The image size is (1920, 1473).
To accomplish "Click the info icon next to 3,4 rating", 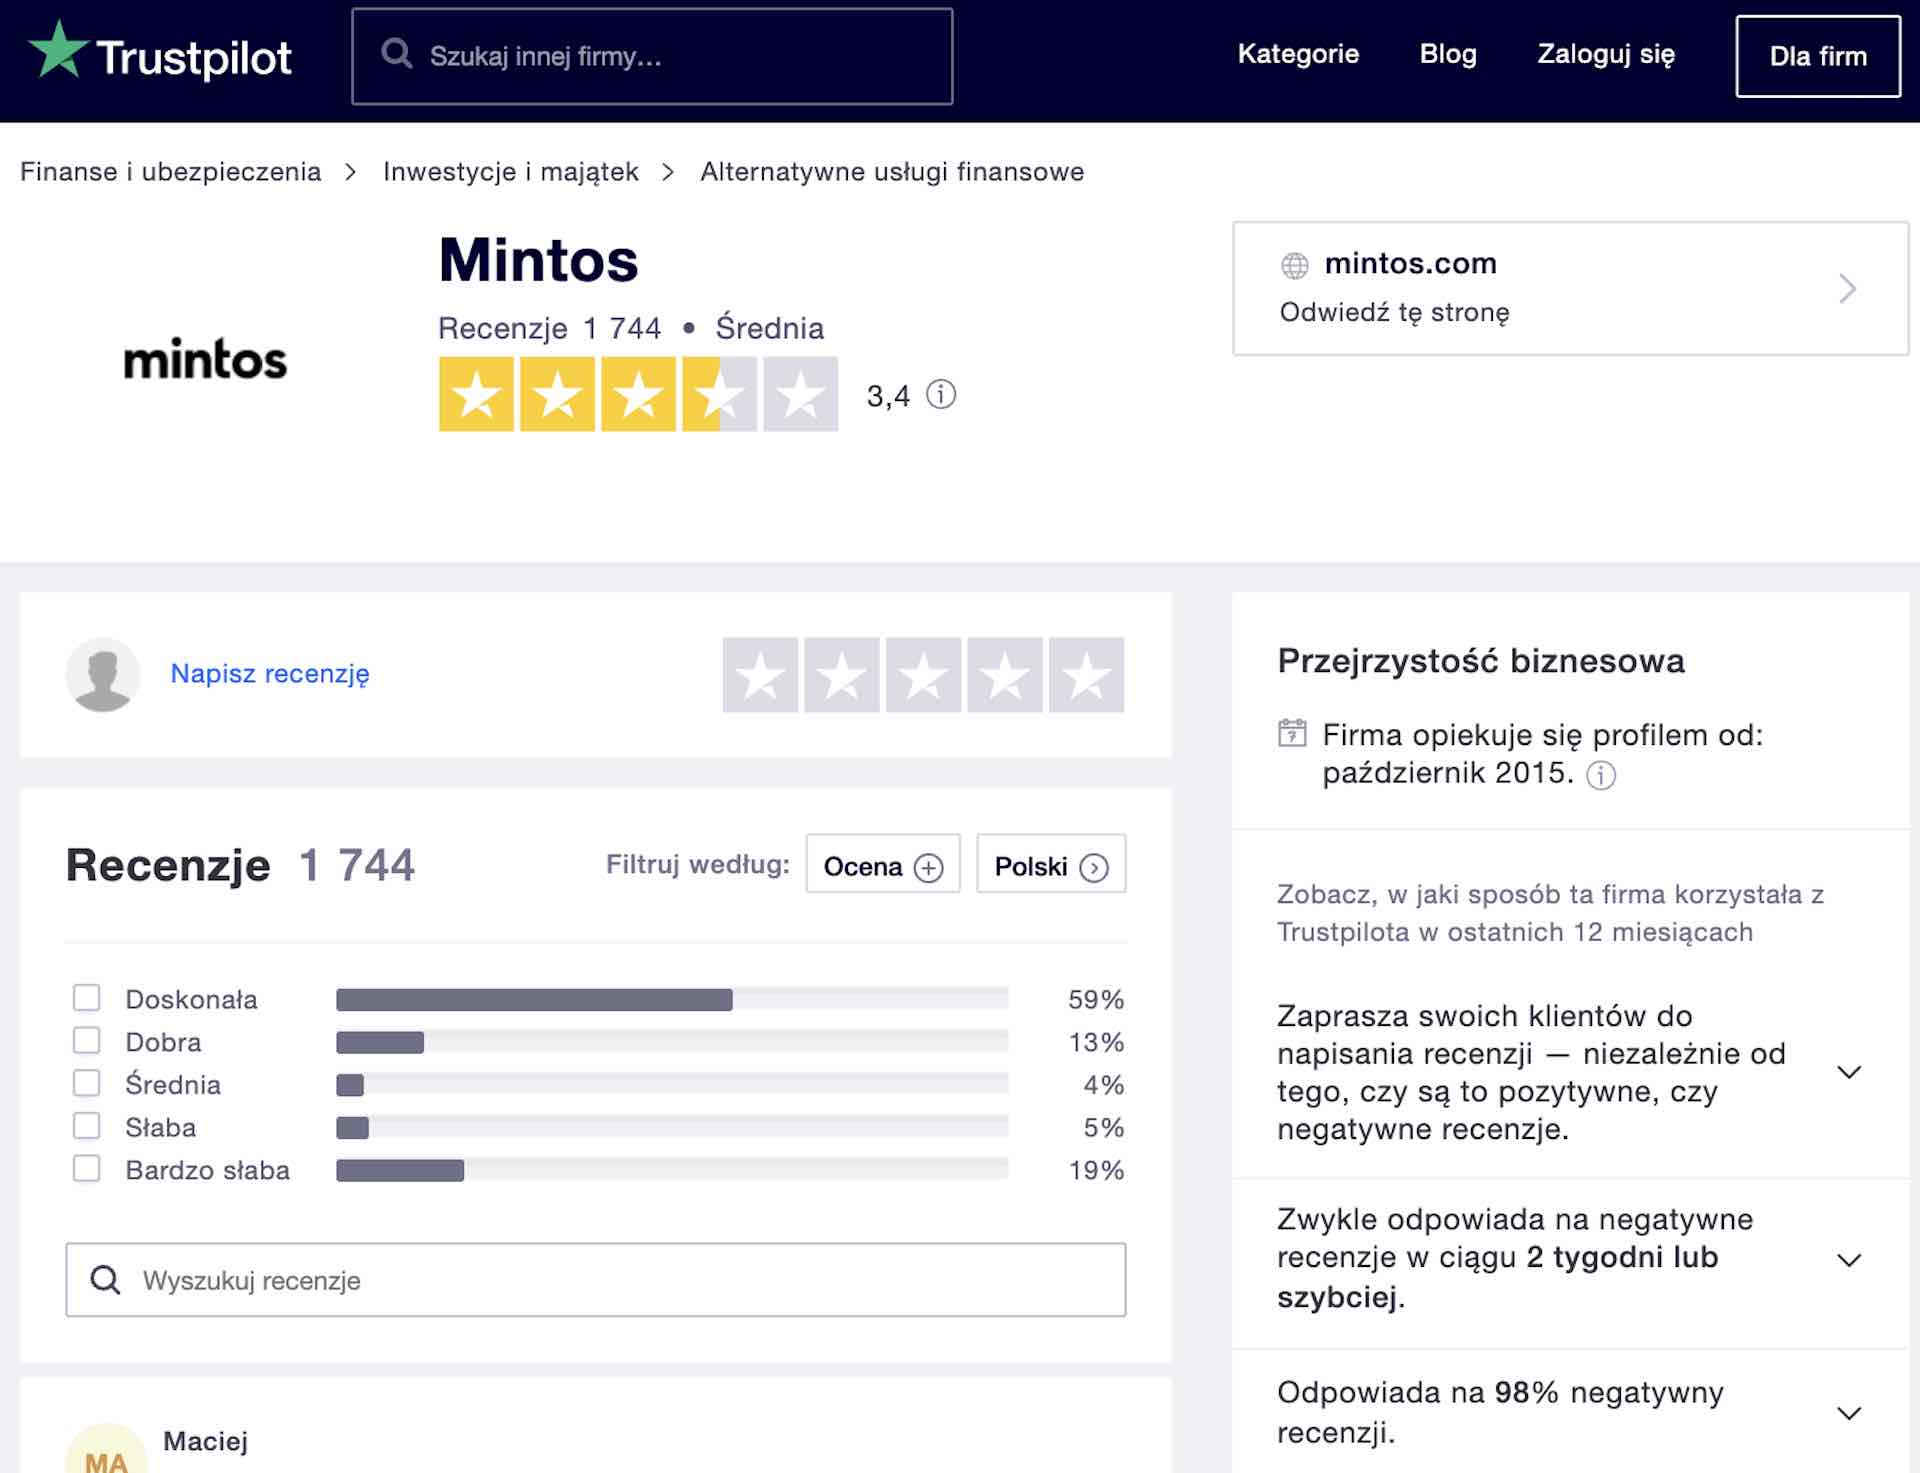I will [x=941, y=395].
